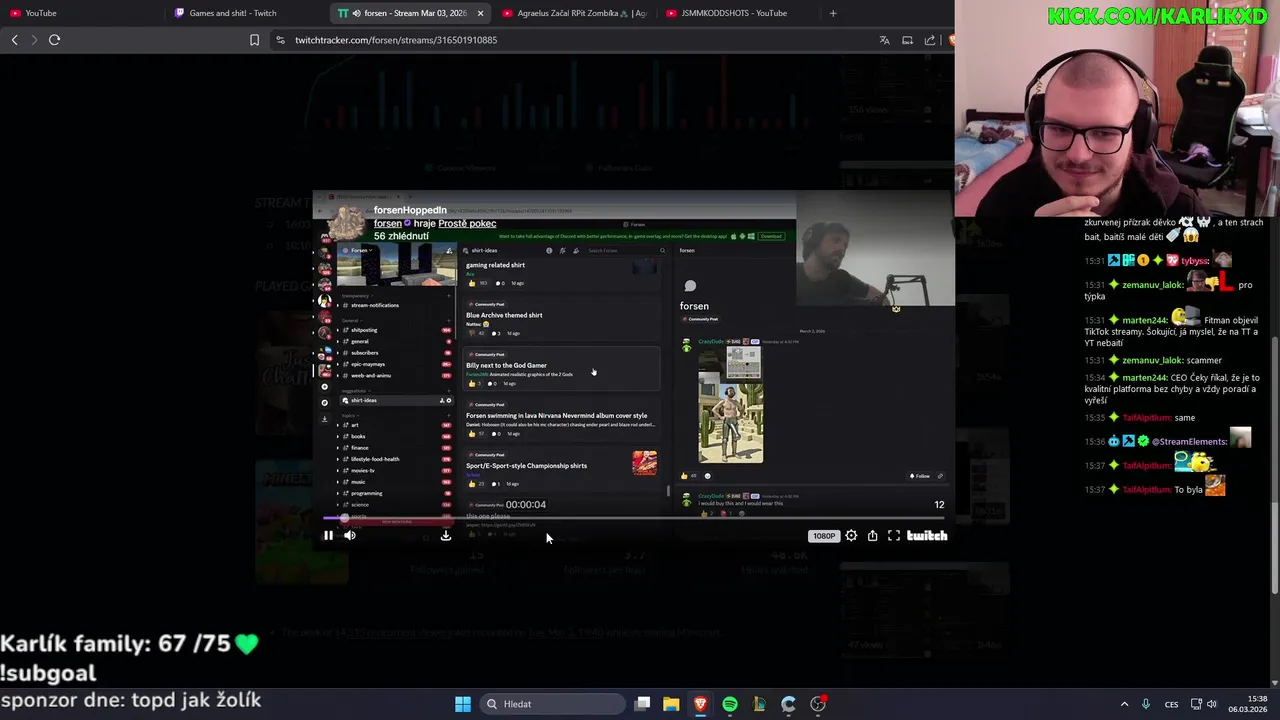Click the Download button in Discord banner

[771, 236]
